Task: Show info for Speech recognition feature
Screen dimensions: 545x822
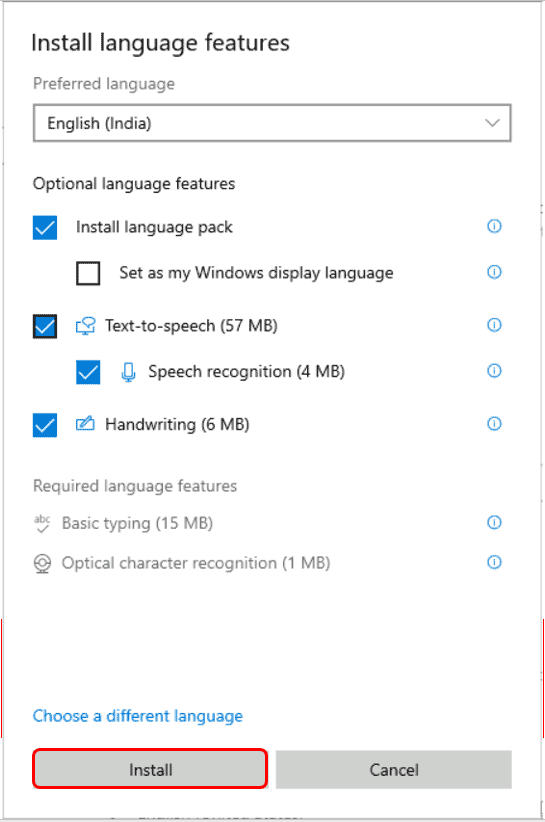Action: [x=494, y=371]
